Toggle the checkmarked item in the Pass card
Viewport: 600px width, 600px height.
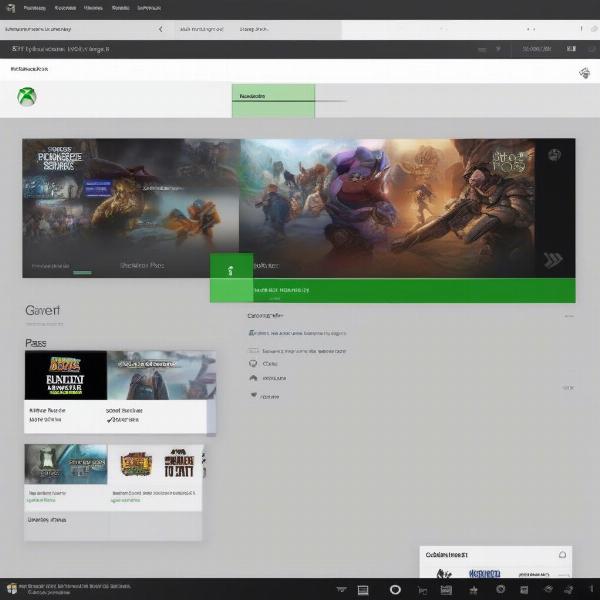pos(122,420)
